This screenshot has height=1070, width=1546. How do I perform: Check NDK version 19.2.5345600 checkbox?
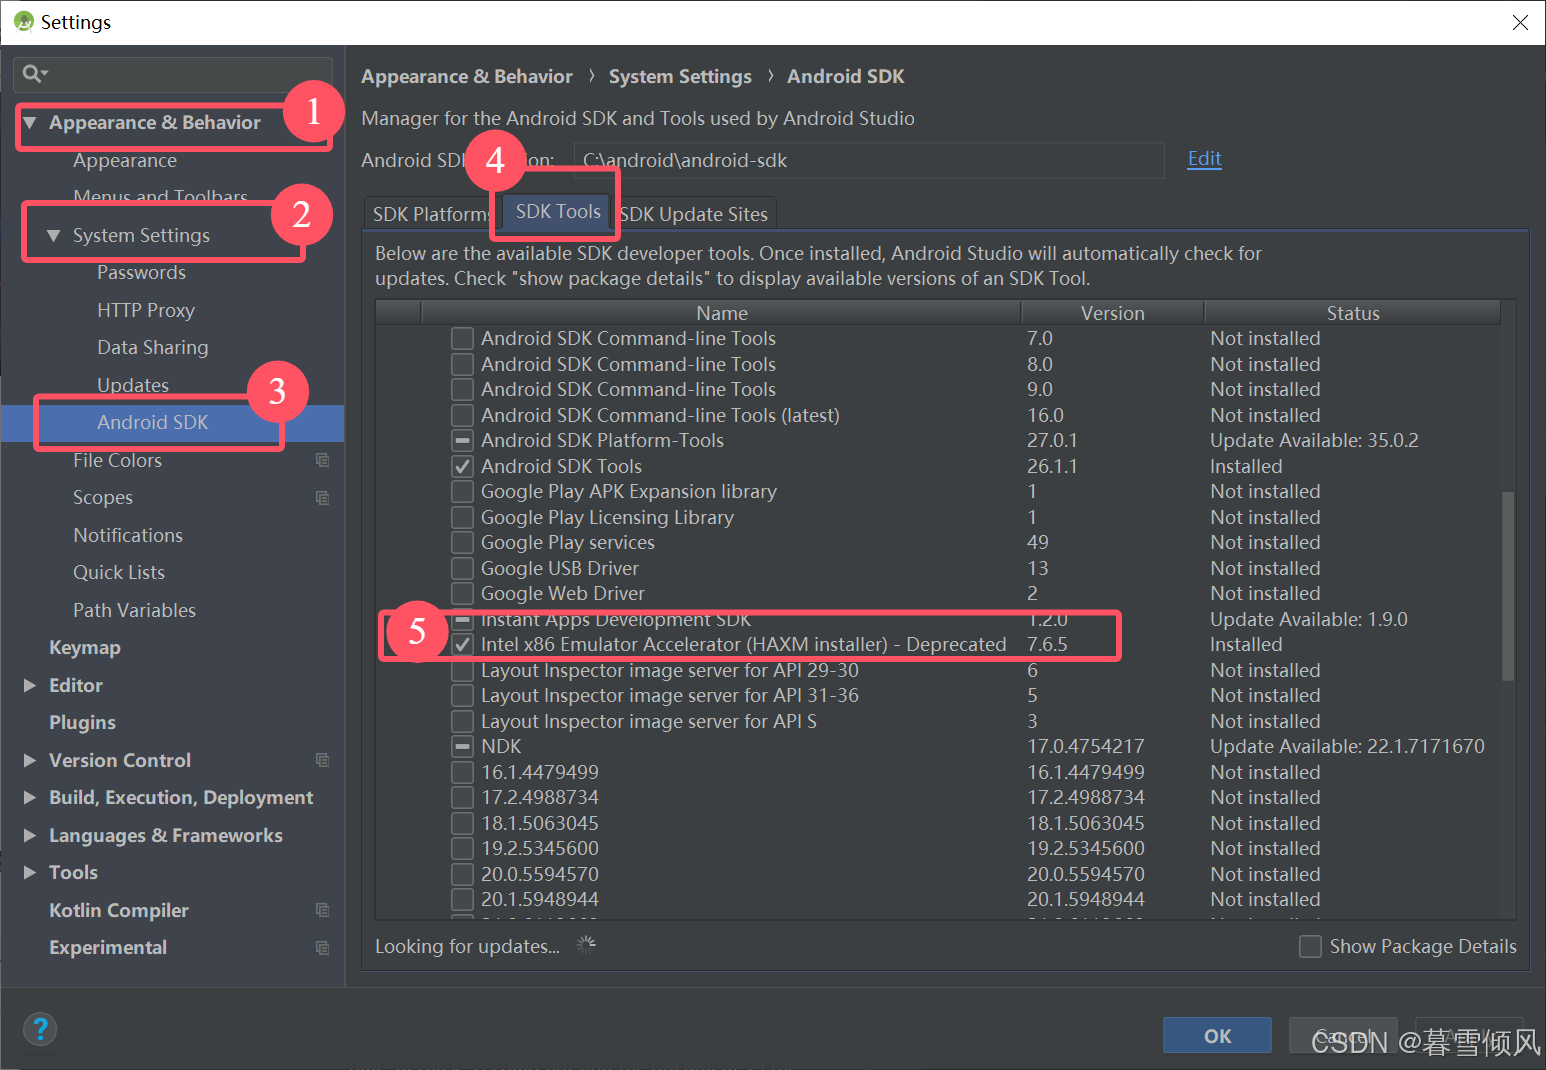(462, 848)
